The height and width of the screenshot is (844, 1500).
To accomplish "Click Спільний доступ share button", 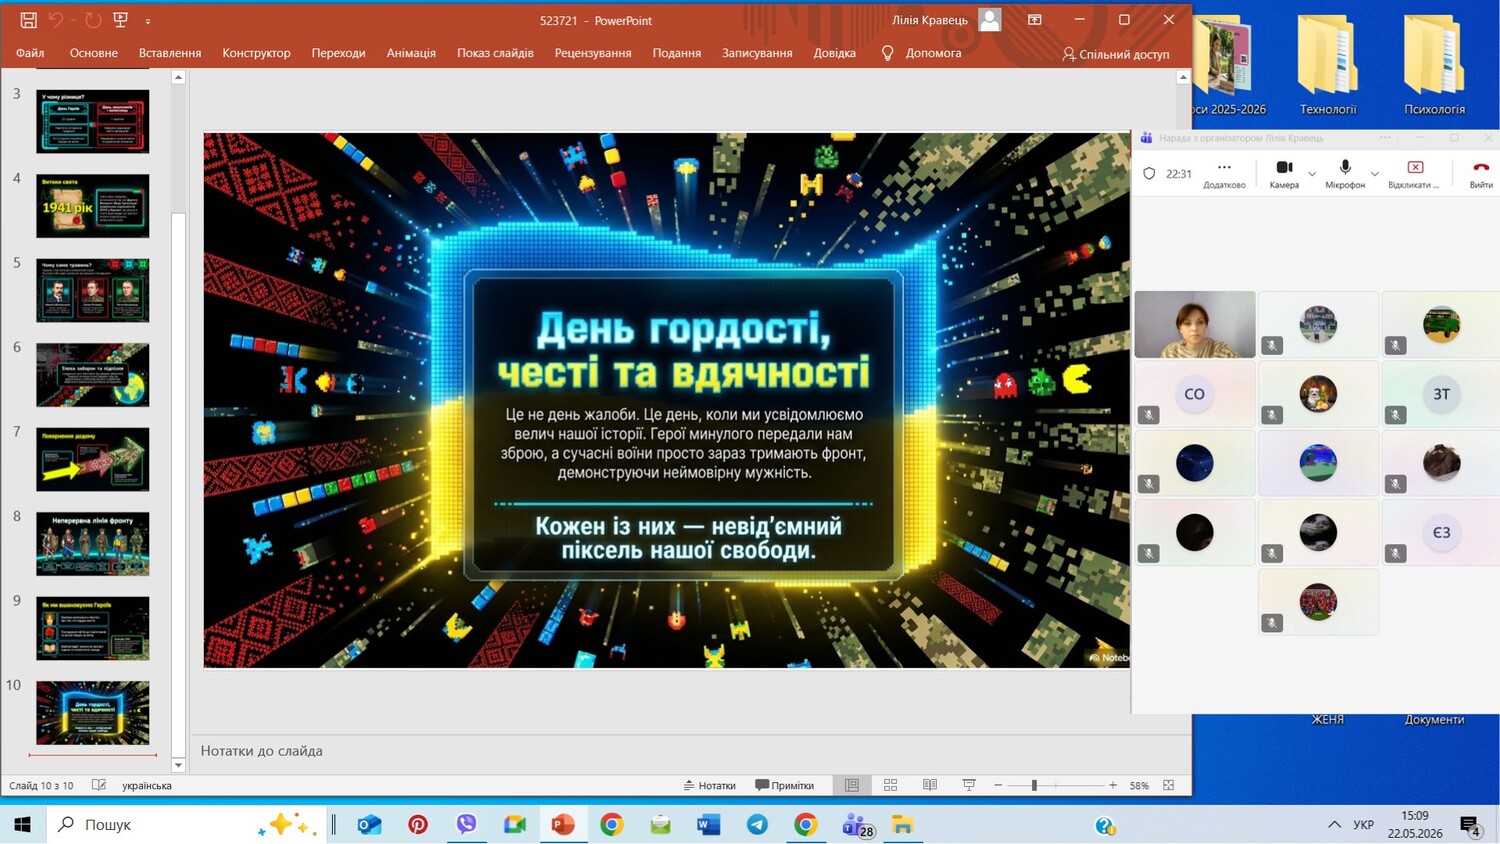I will click(1115, 54).
